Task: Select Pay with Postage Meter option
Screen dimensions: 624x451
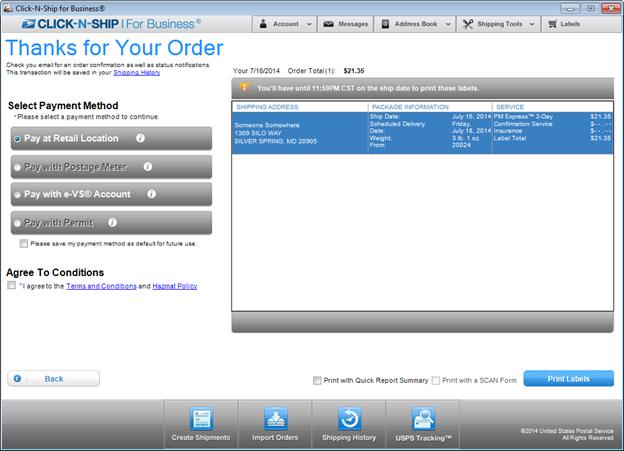Action: (x=17, y=167)
